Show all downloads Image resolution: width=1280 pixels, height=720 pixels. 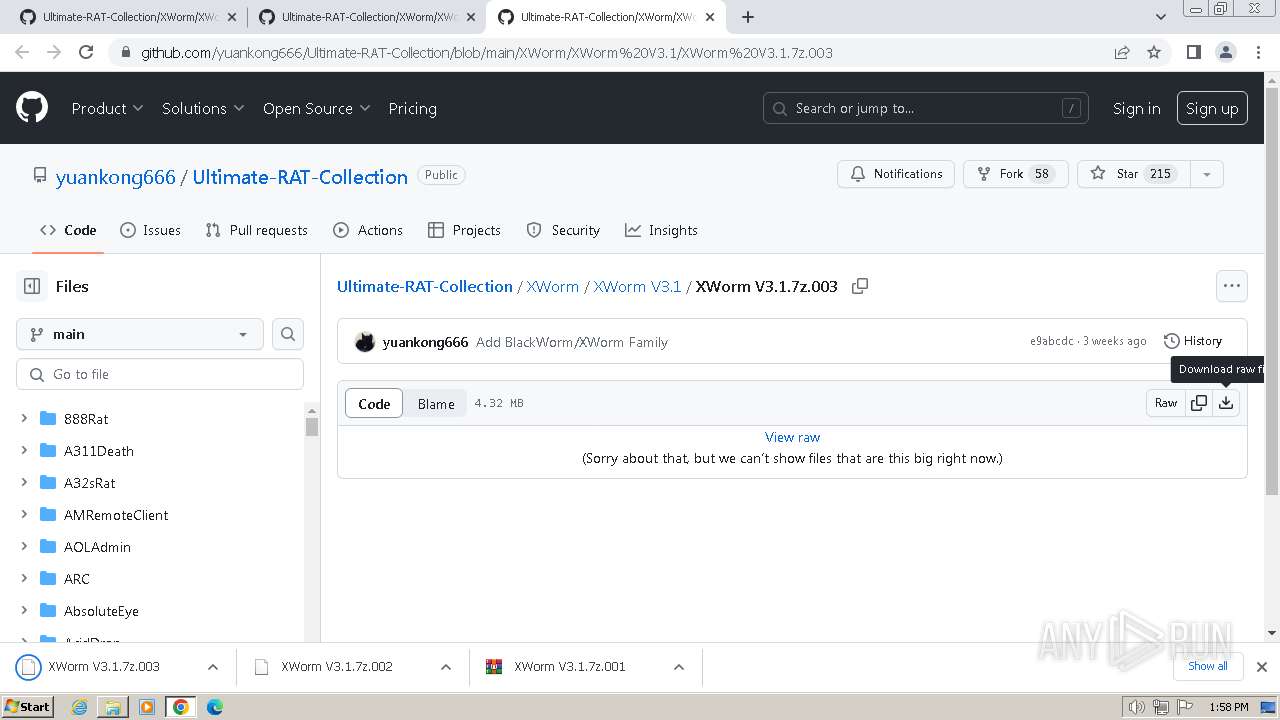point(1208,666)
